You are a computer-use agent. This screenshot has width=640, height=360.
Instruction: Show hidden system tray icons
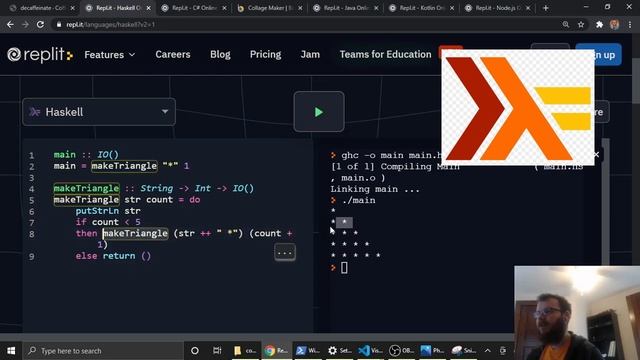(487, 351)
